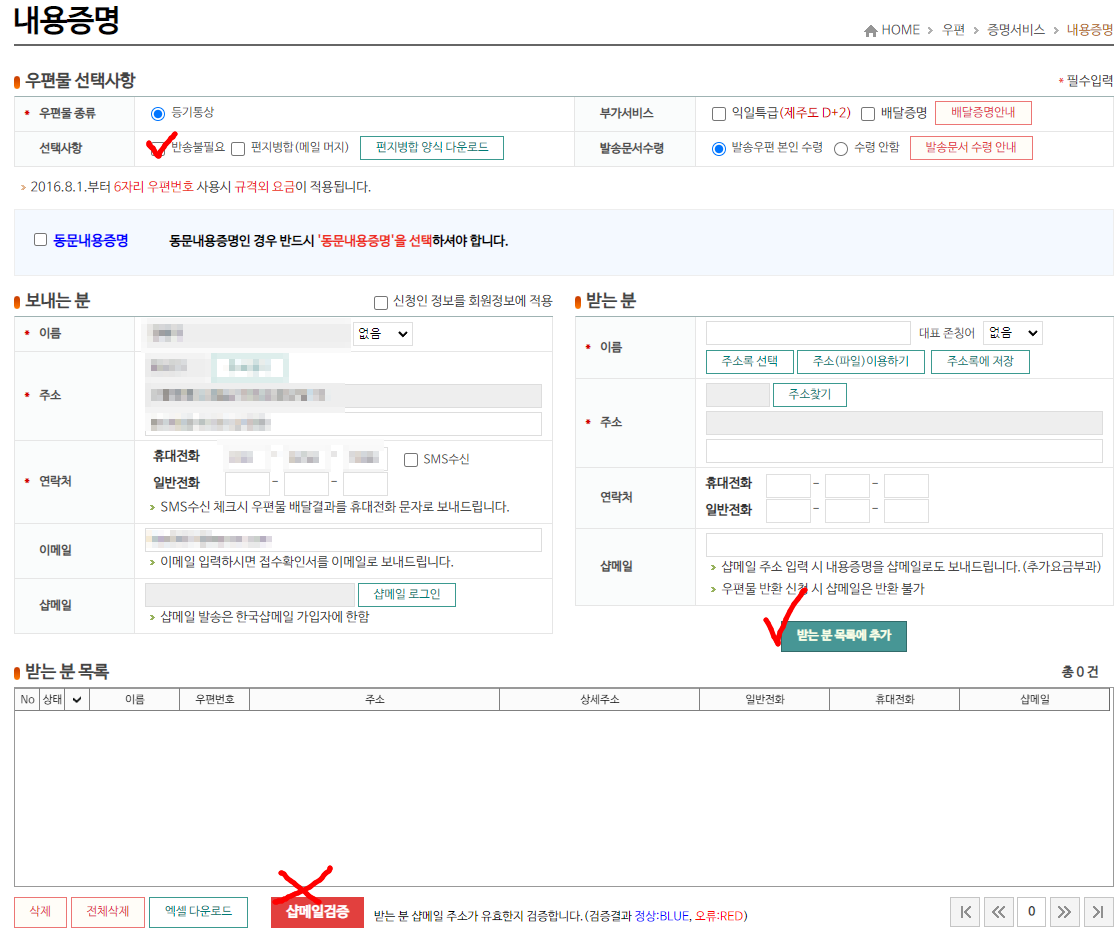Click 휴대전화 column header in list

[x=894, y=699]
